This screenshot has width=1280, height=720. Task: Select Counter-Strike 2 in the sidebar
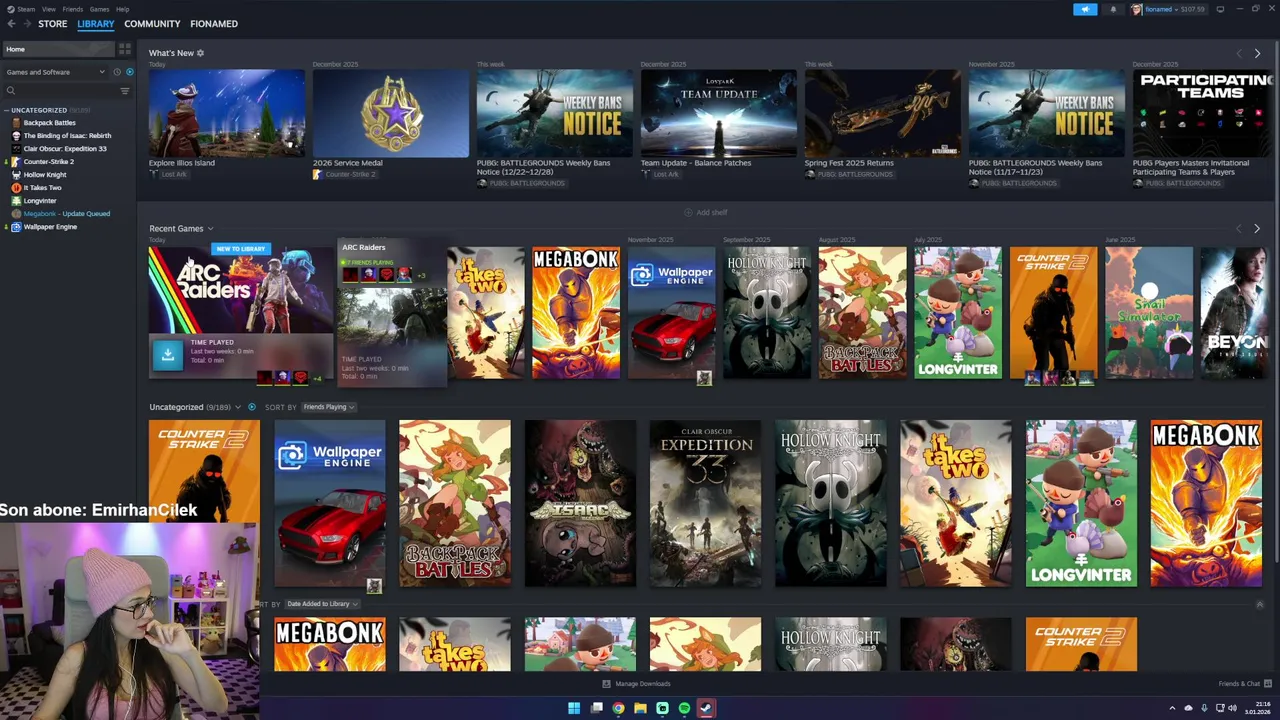coord(49,162)
